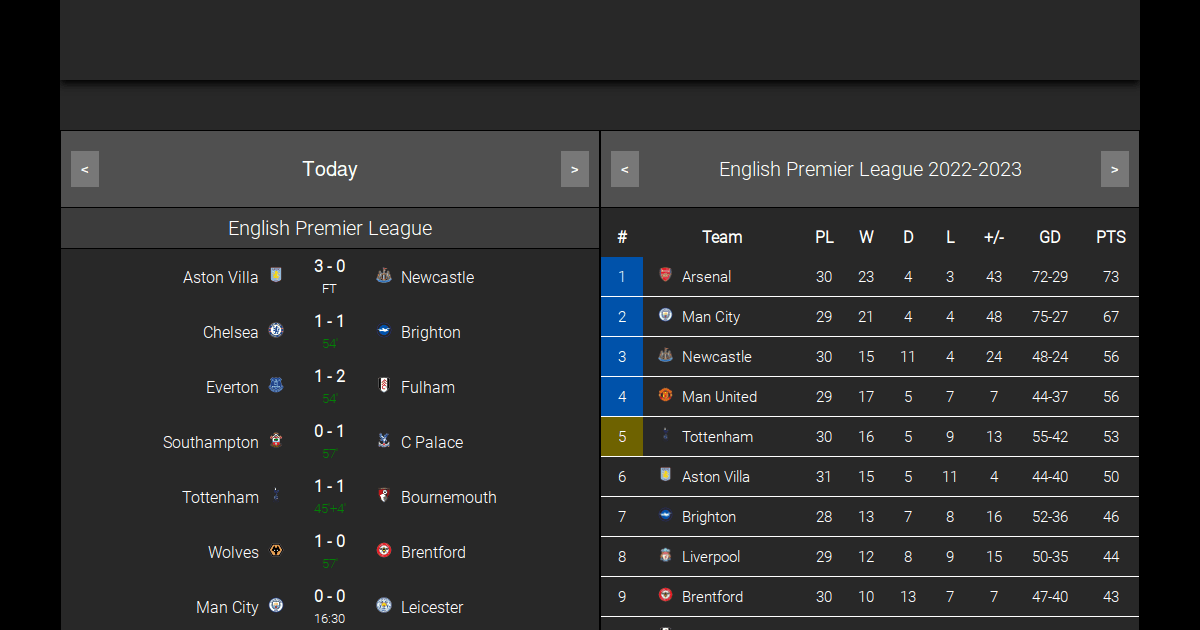
Task: Select the Brighton badge next to the Chelsea match
Action: 384,331
